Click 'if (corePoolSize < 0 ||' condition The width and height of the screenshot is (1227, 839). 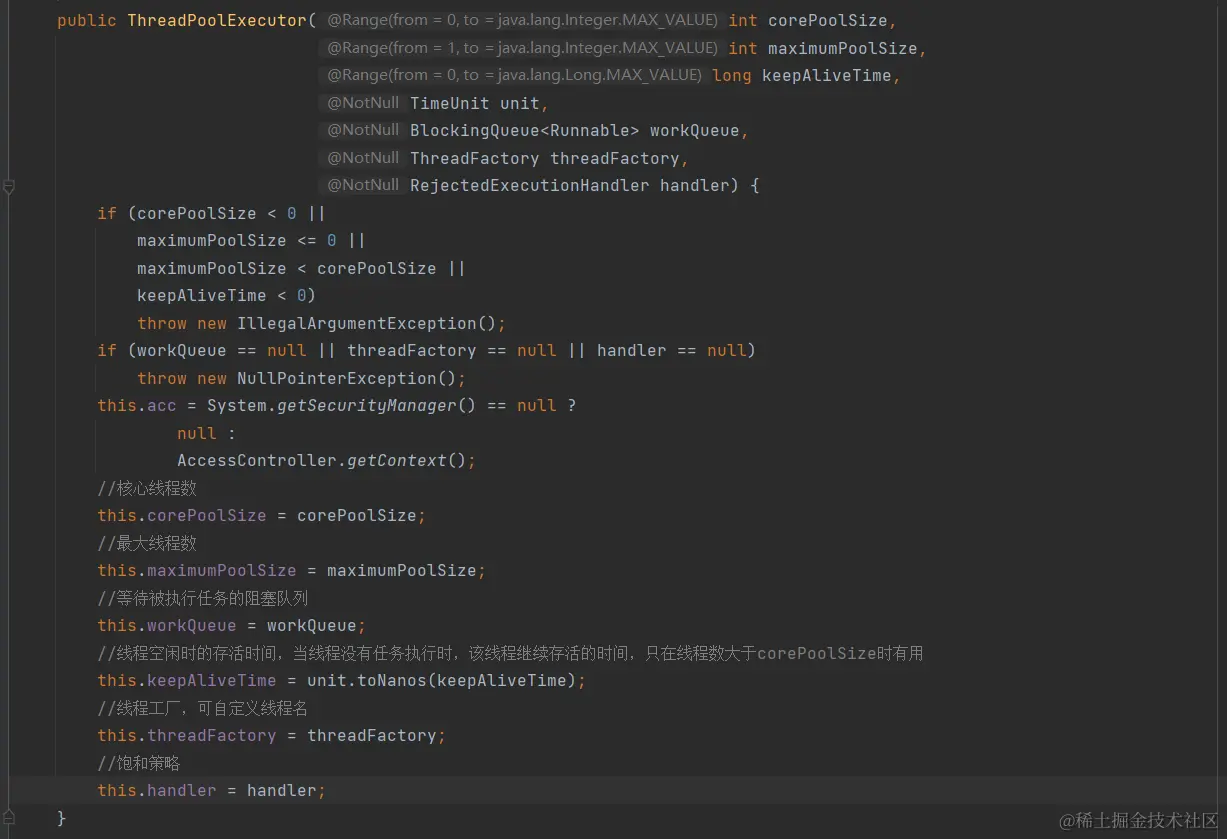tap(211, 214)
